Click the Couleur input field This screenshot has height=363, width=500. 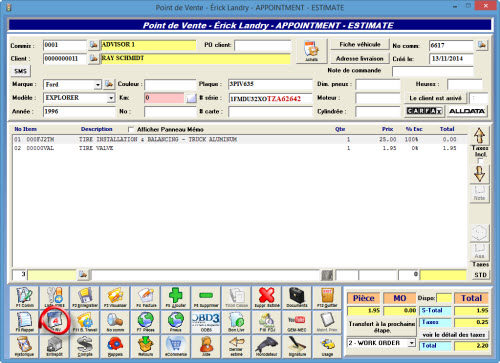[x=170, y=84]
